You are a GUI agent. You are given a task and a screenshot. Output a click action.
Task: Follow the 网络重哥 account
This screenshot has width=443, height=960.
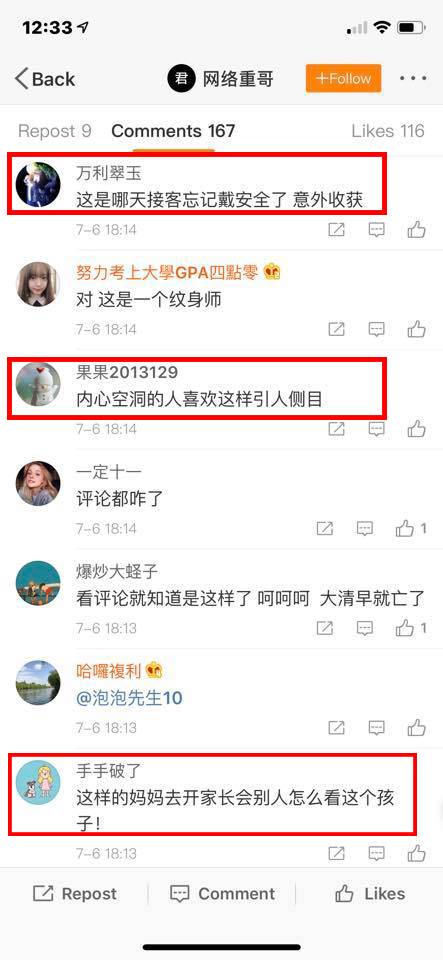point(343,78)
